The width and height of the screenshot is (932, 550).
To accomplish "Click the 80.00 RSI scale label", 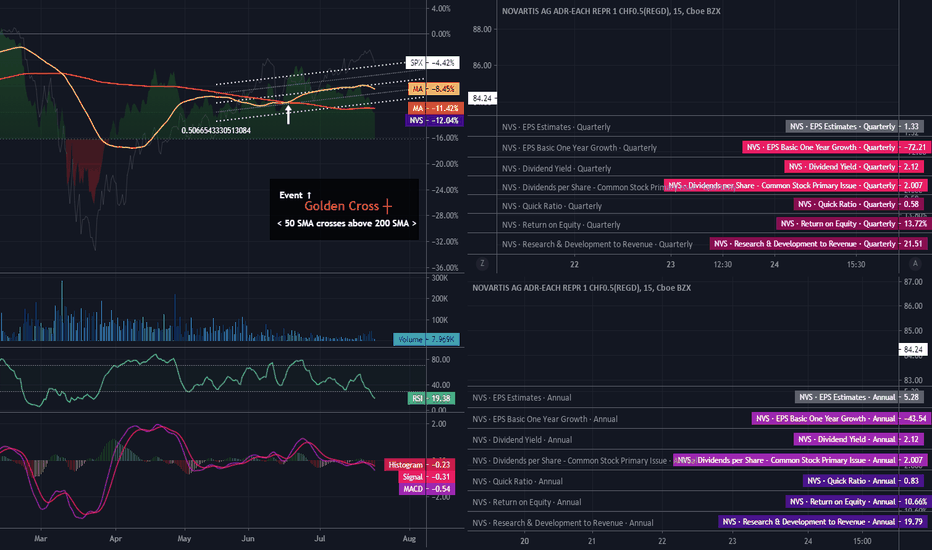I will tap(440, 360).
